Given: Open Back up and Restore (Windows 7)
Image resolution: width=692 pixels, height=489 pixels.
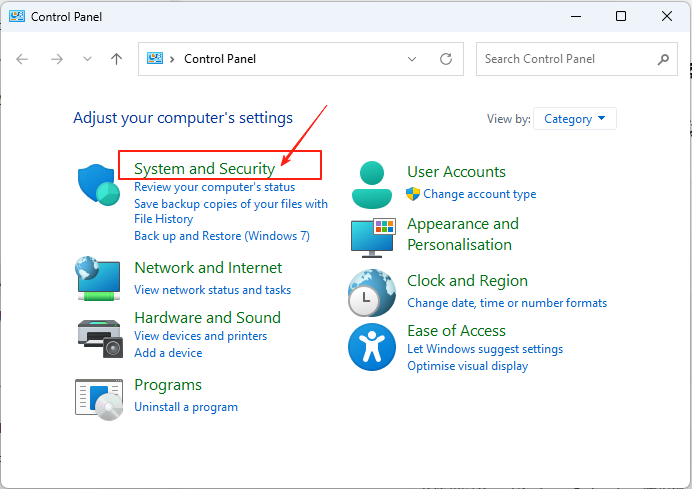Looking at the screenshot, I should click(222, 236).
